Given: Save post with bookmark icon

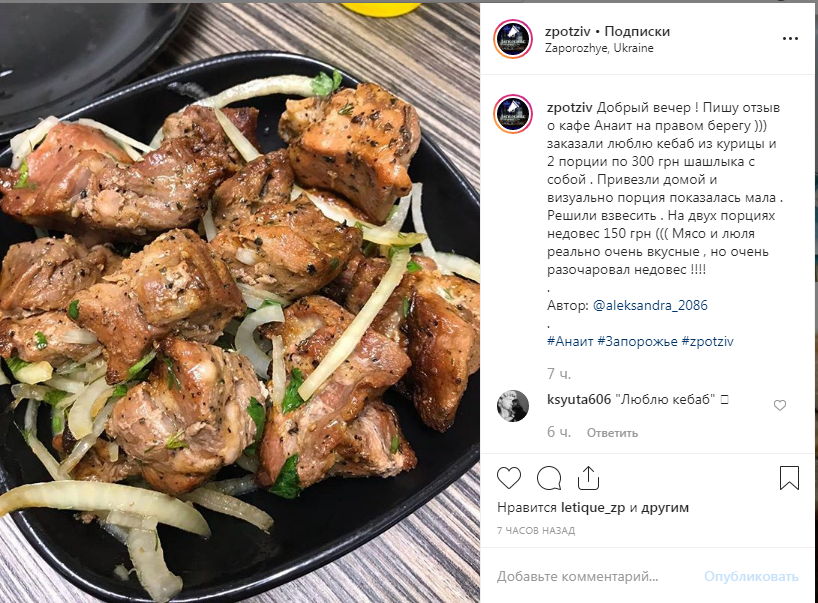Looking at the screenshot, I should 789,478.
